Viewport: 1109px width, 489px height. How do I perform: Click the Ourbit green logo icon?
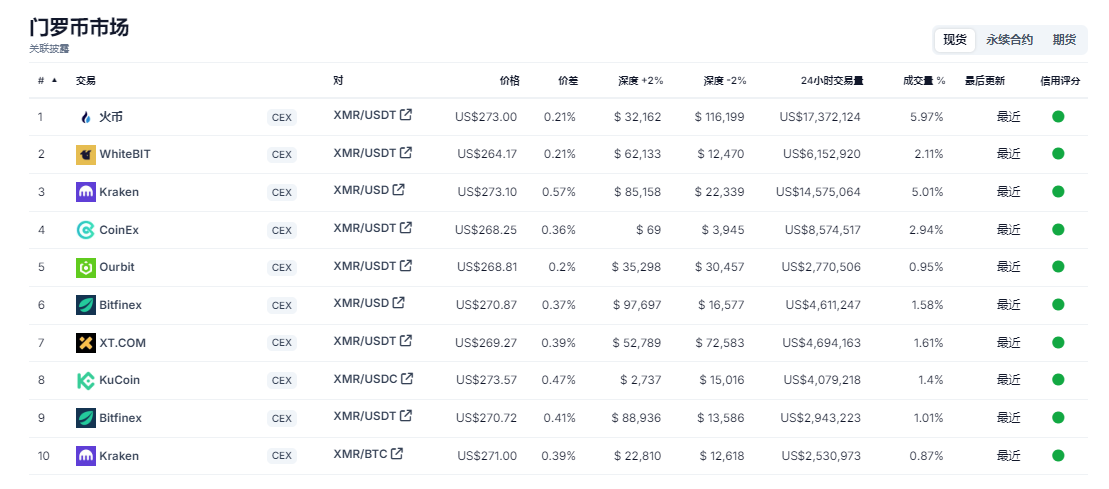(86, 267)
